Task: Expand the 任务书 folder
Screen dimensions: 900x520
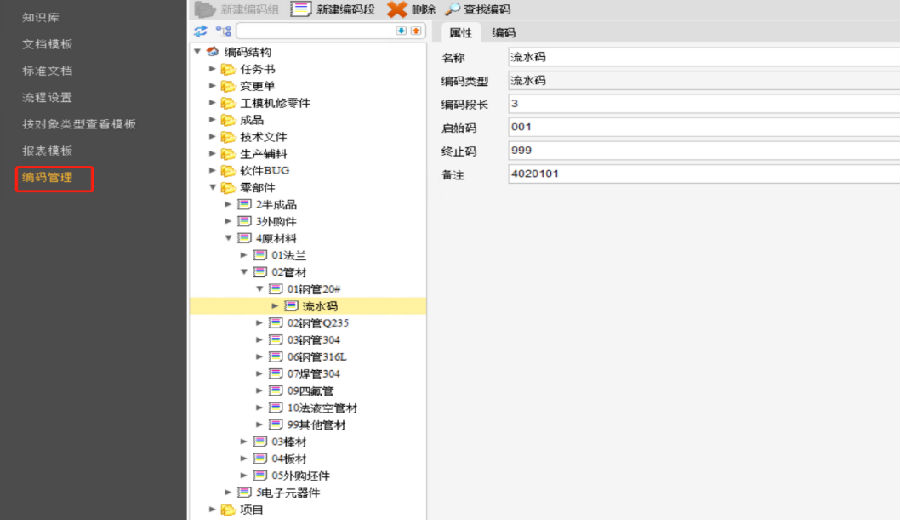Action: [x=212, y=69]
